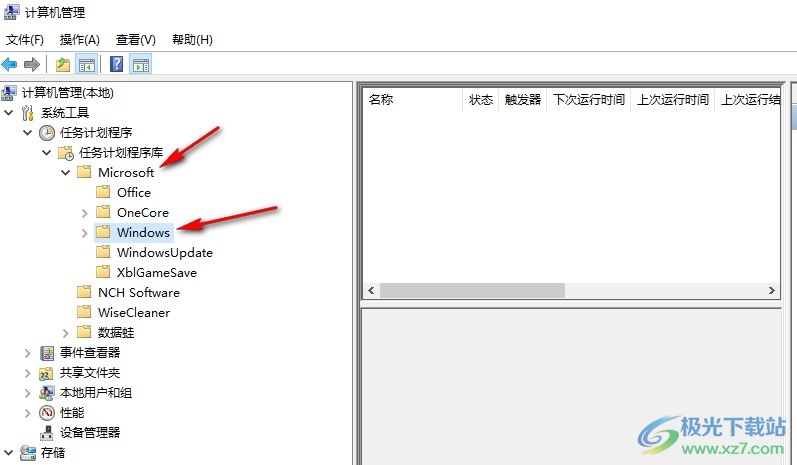Click the Windows folder icon

103,232
